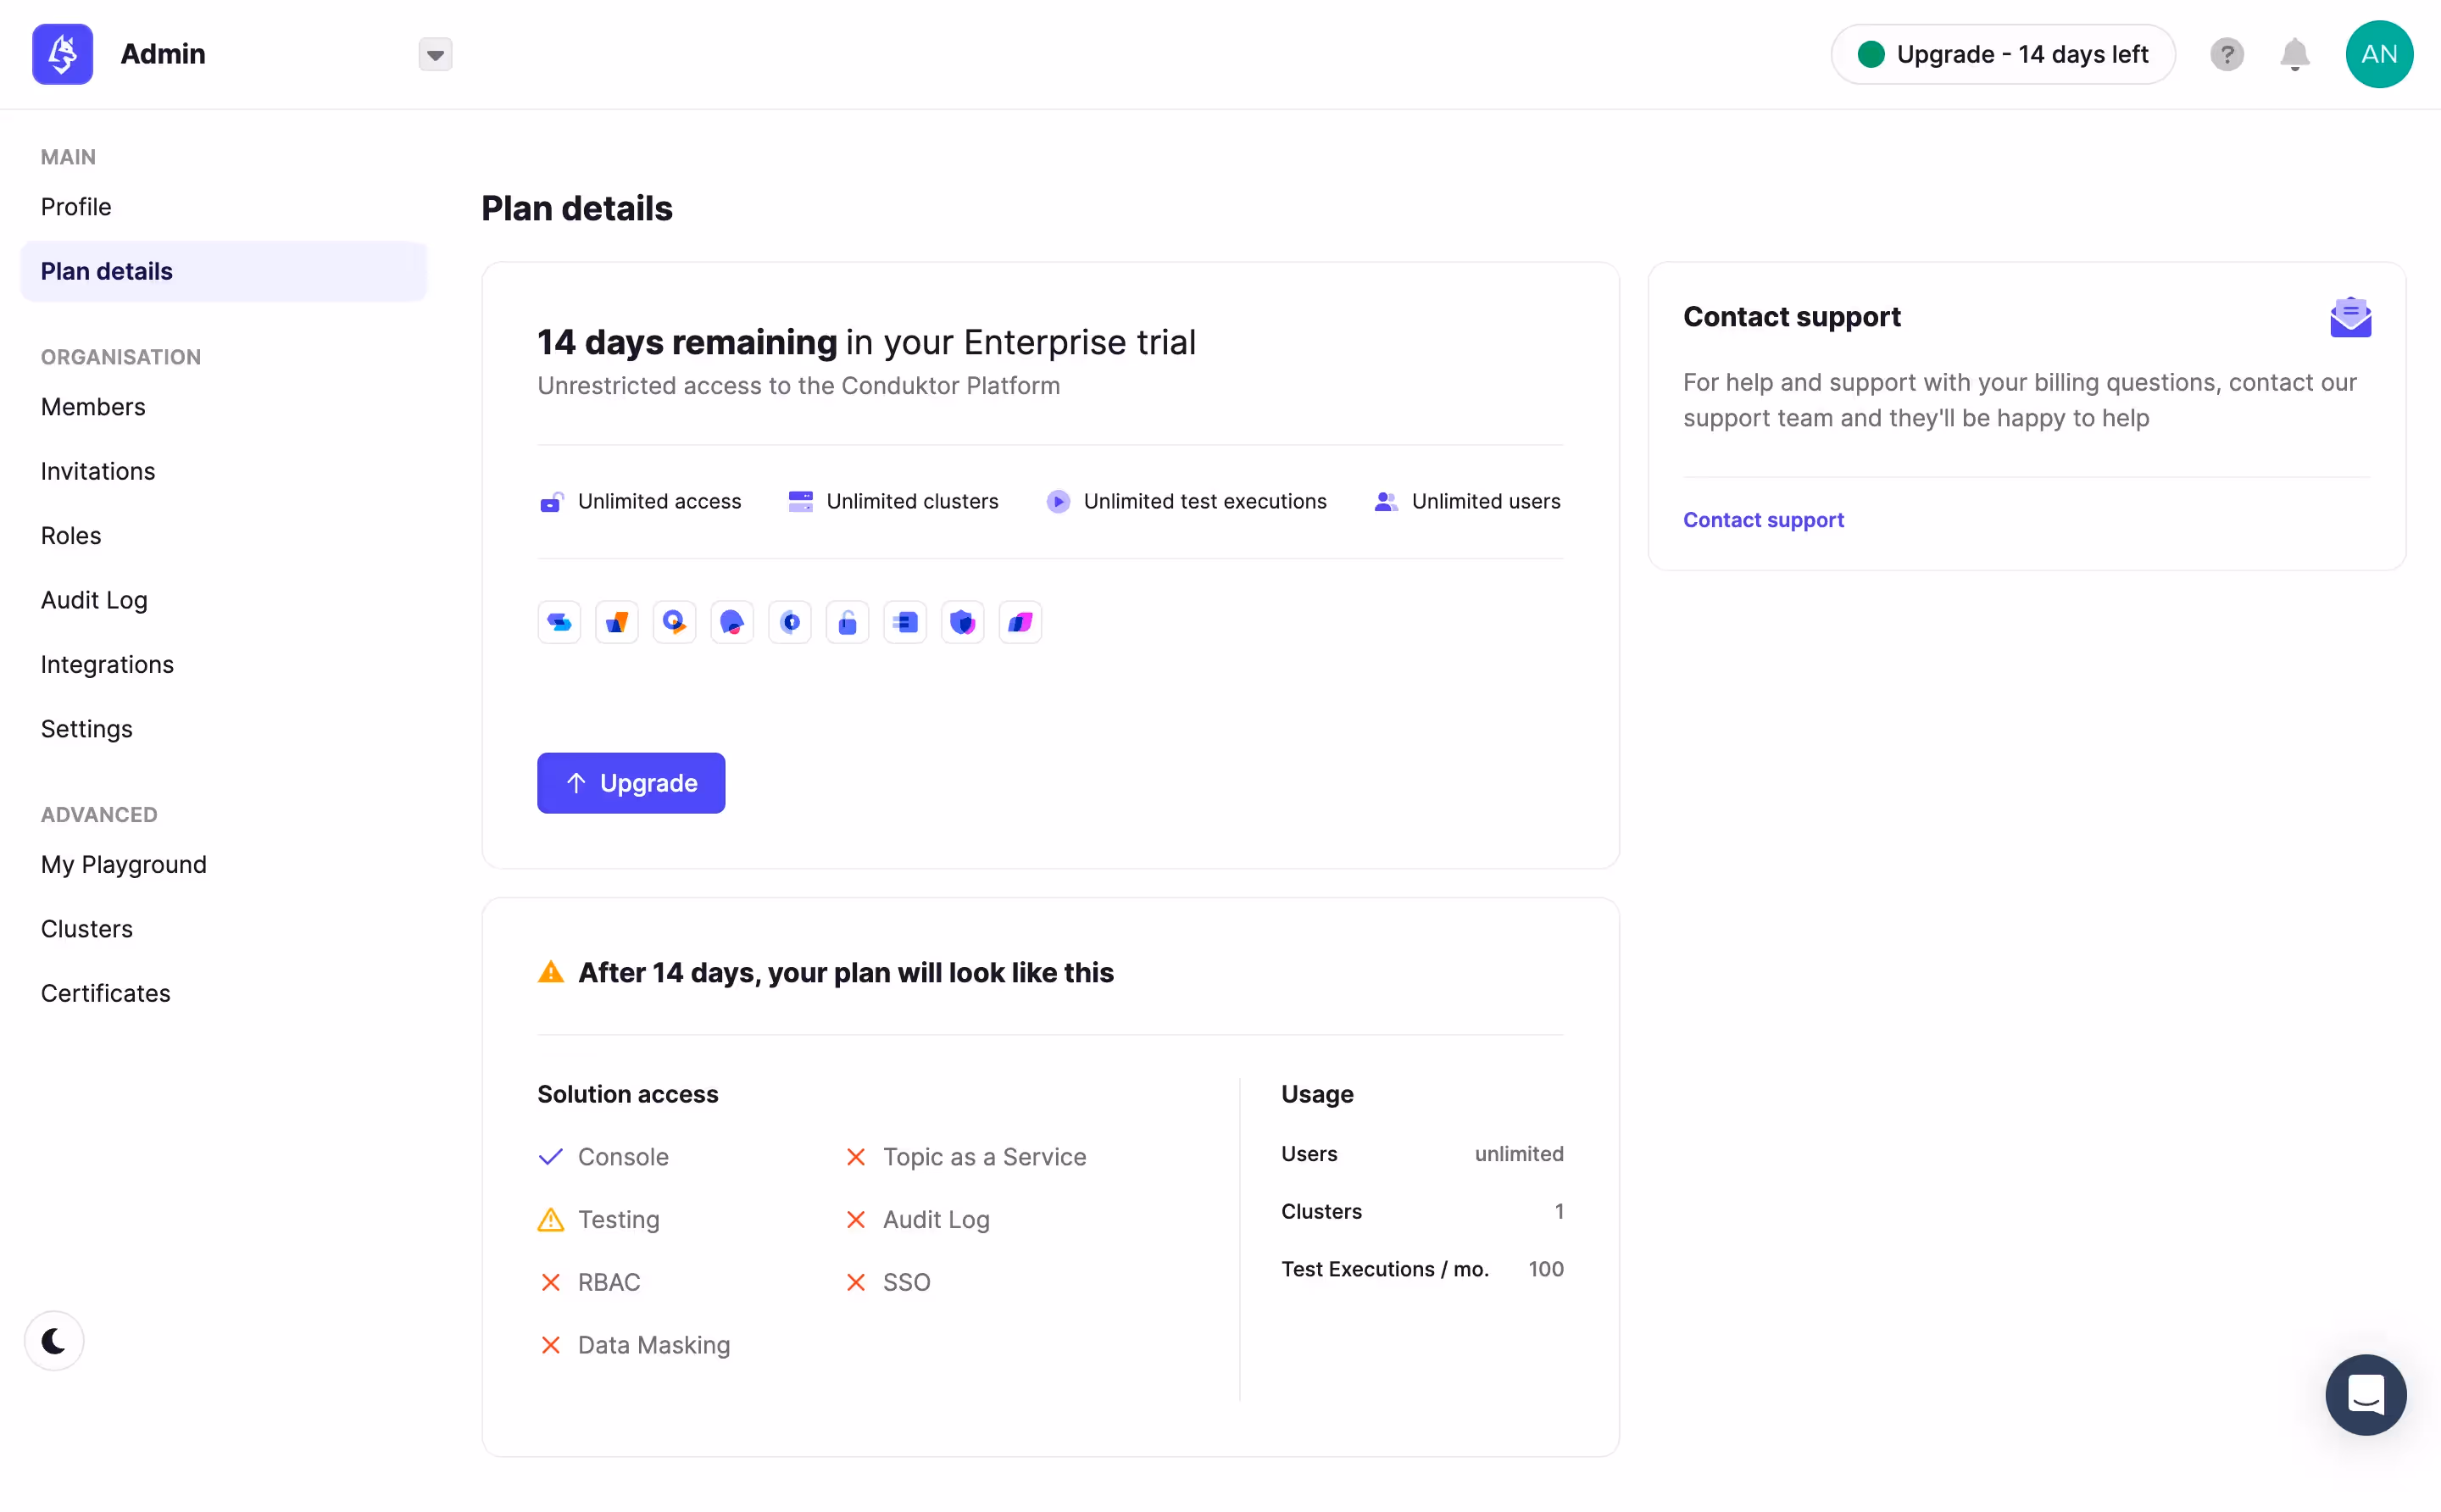Open My Playground from the sidebar
This screenshot has width=2441, height=1512.
tap(123, 864)
